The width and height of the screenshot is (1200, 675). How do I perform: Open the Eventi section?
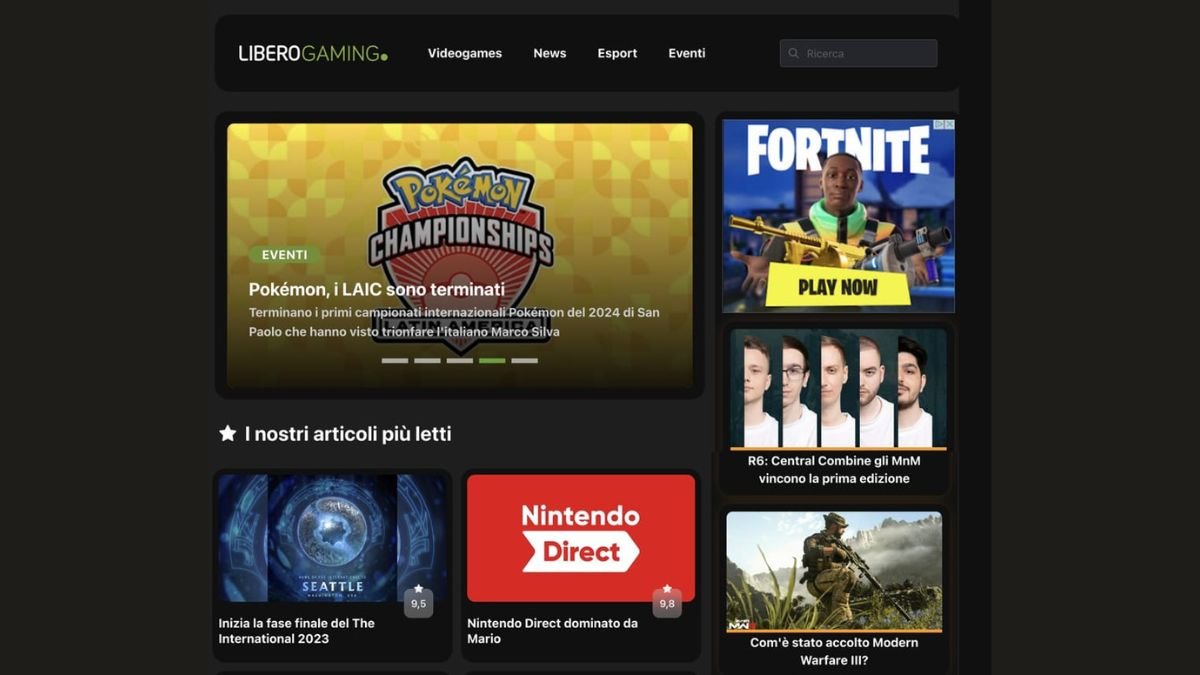coord(687,54)
